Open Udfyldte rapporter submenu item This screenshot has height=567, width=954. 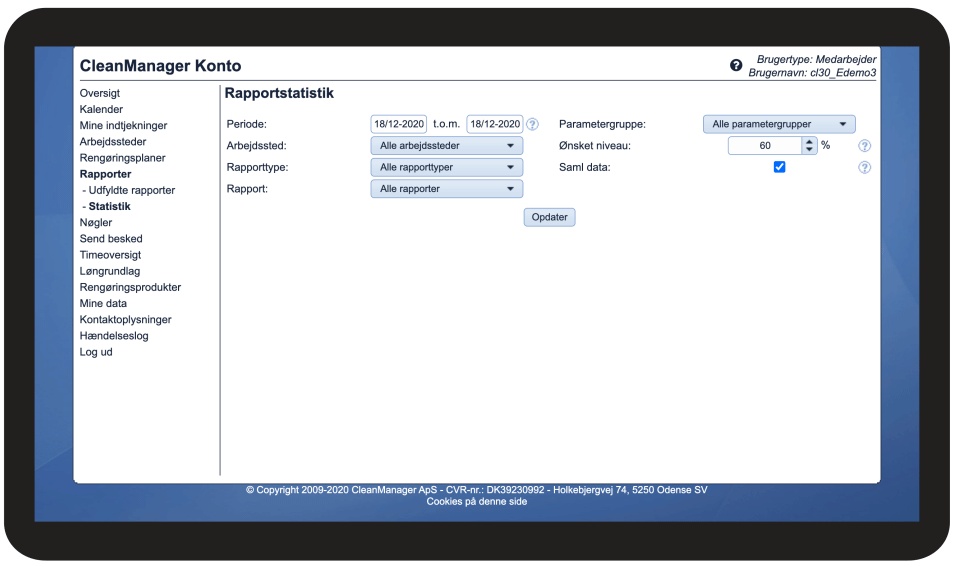129,190
